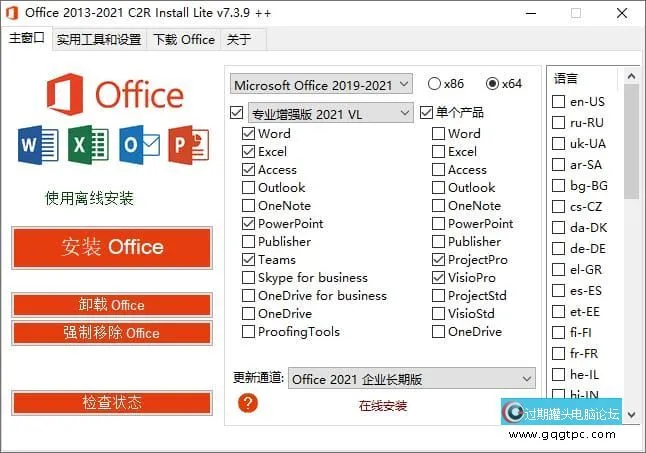Click the 安装 Office install button
The width and height of the screenshot is (646, 453).
coord(112,247)
